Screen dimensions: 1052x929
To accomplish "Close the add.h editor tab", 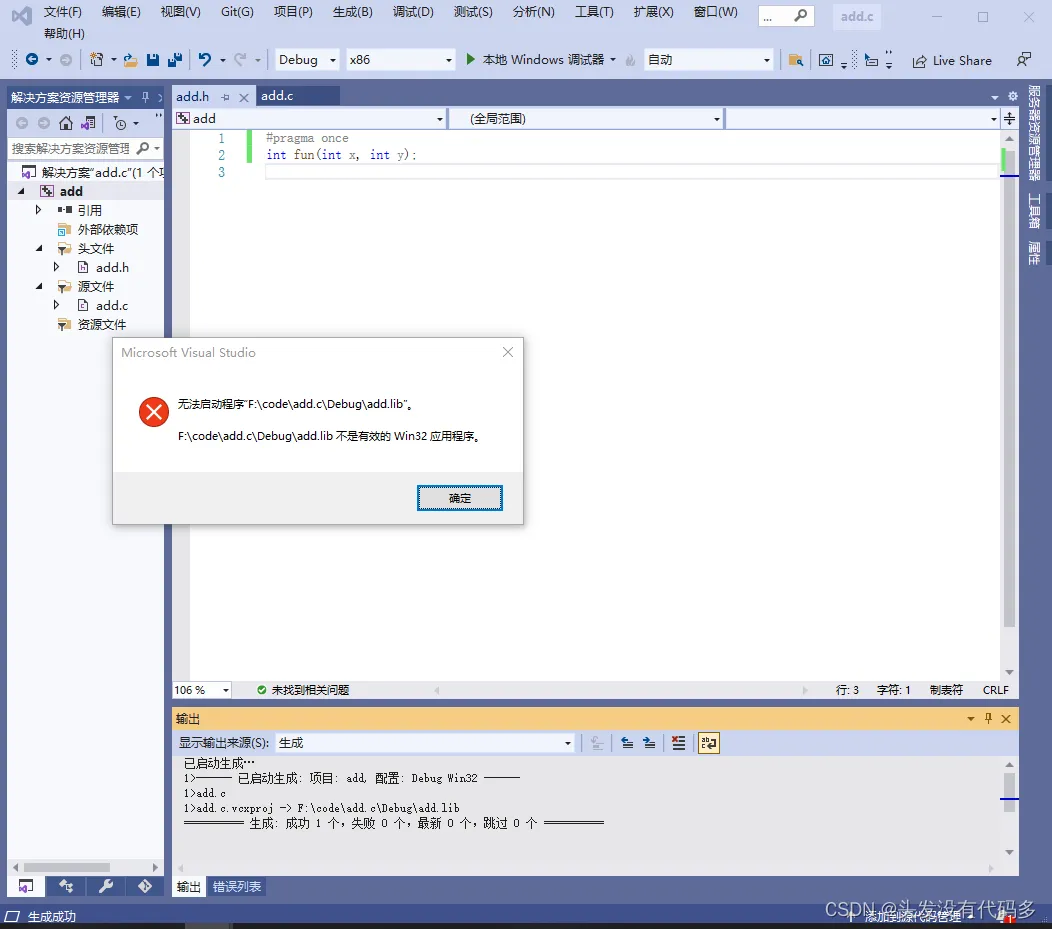I will (x=244, y=97).
